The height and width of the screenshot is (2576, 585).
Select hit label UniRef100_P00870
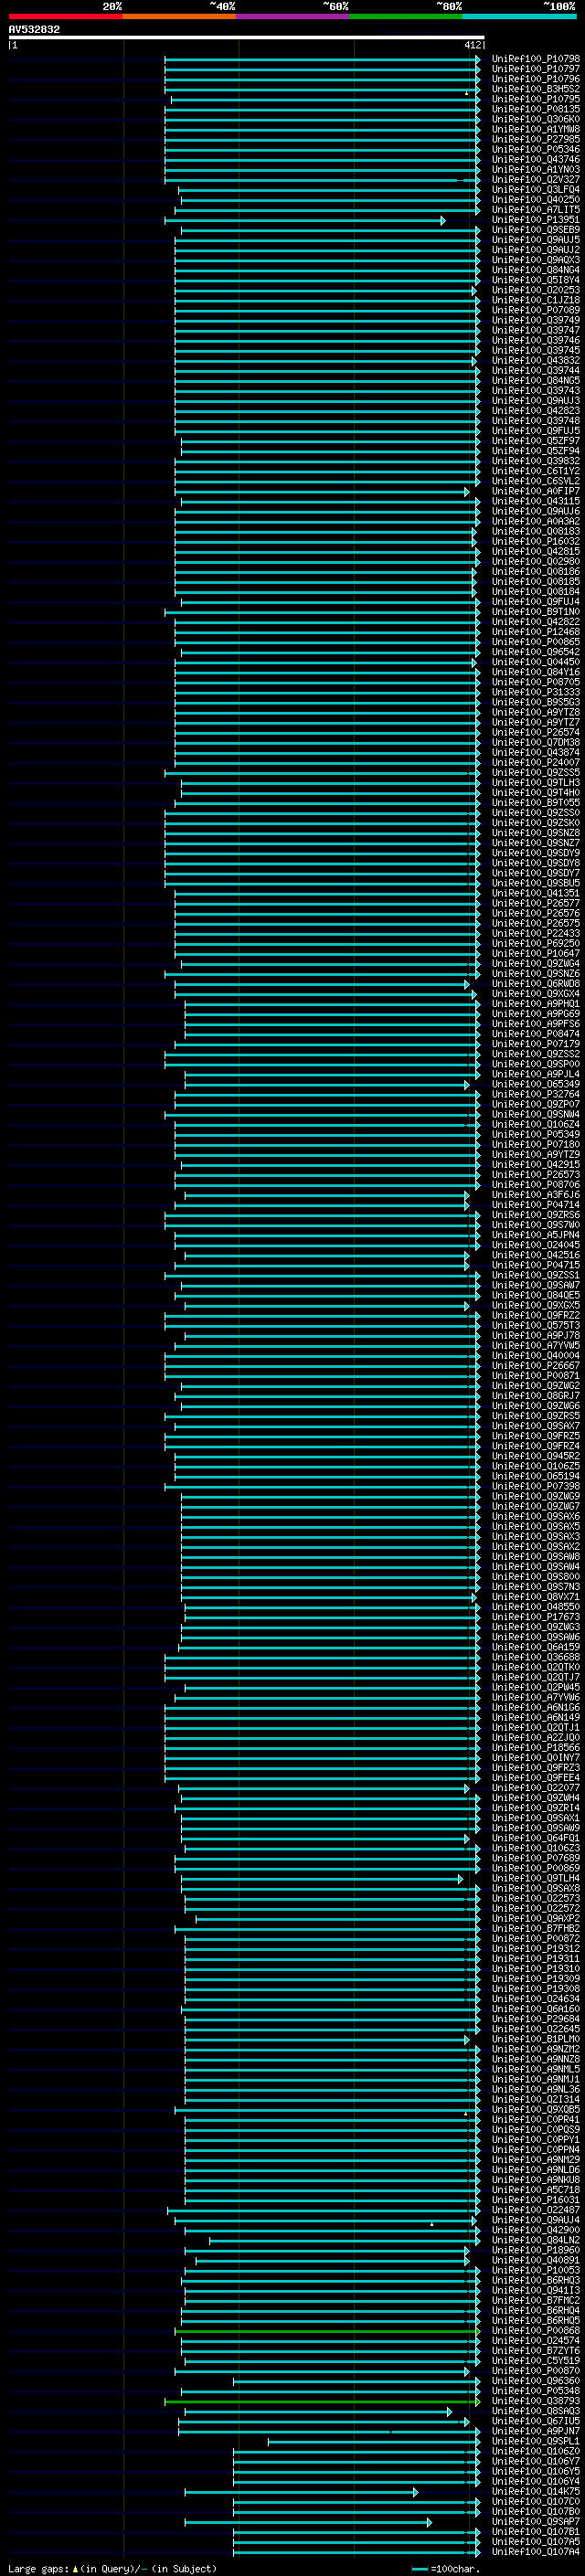tap(536, 2370)
